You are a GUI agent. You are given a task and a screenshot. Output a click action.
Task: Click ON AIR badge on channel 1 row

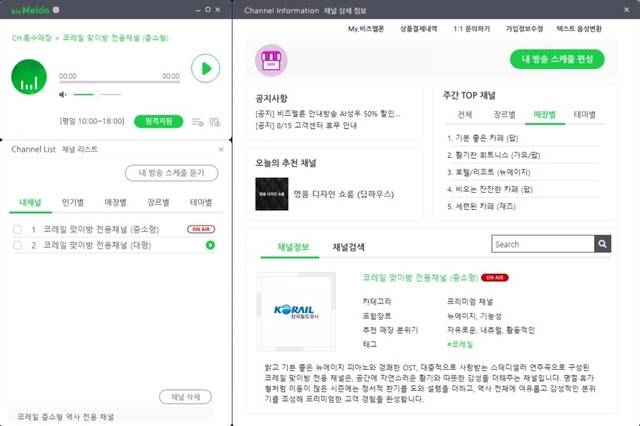point(201,229)
